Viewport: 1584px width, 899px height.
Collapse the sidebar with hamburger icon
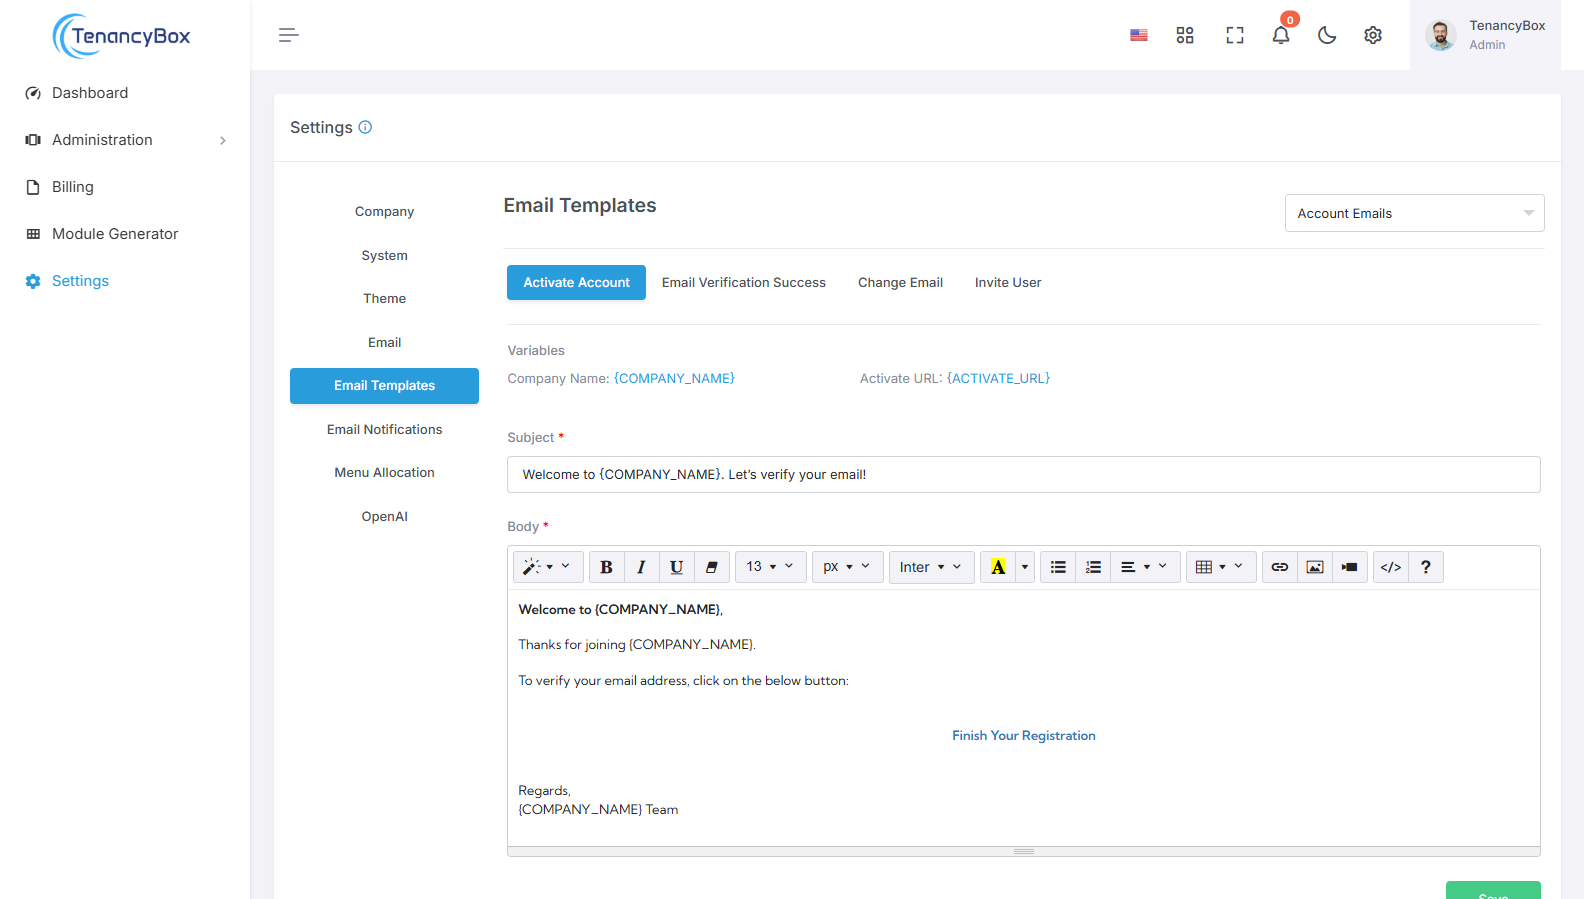(x=288, y=35)
